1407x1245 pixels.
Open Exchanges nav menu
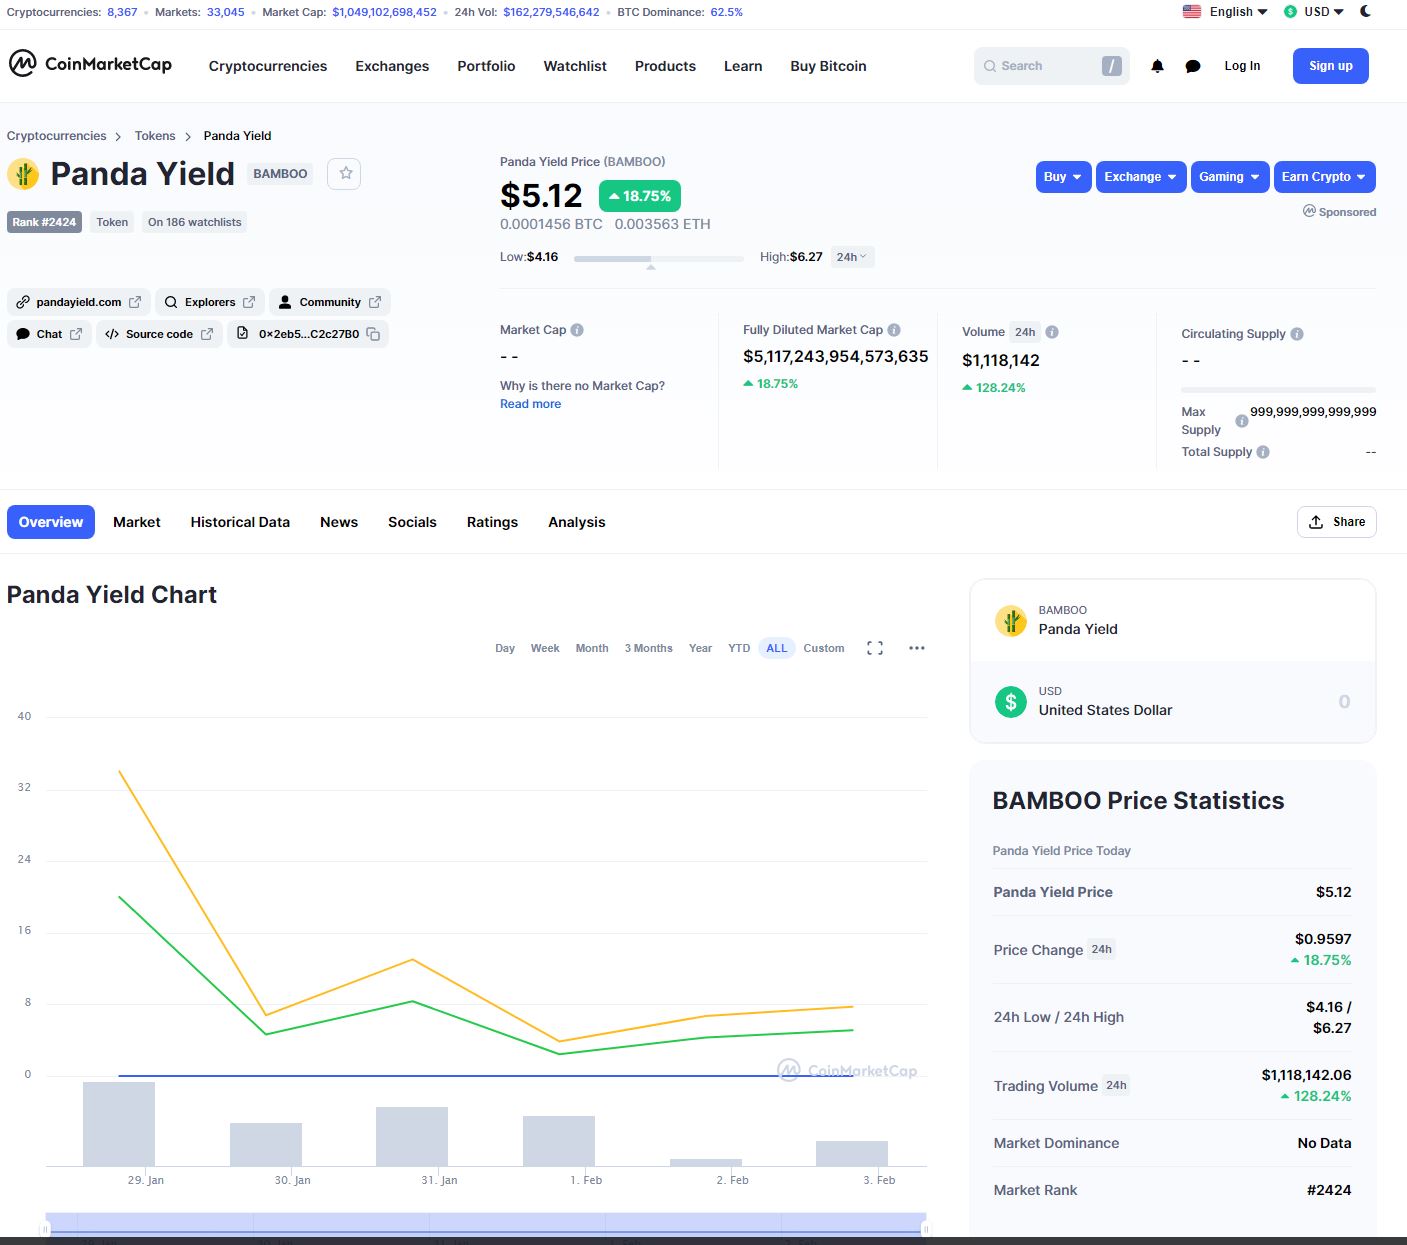point(392,66)
